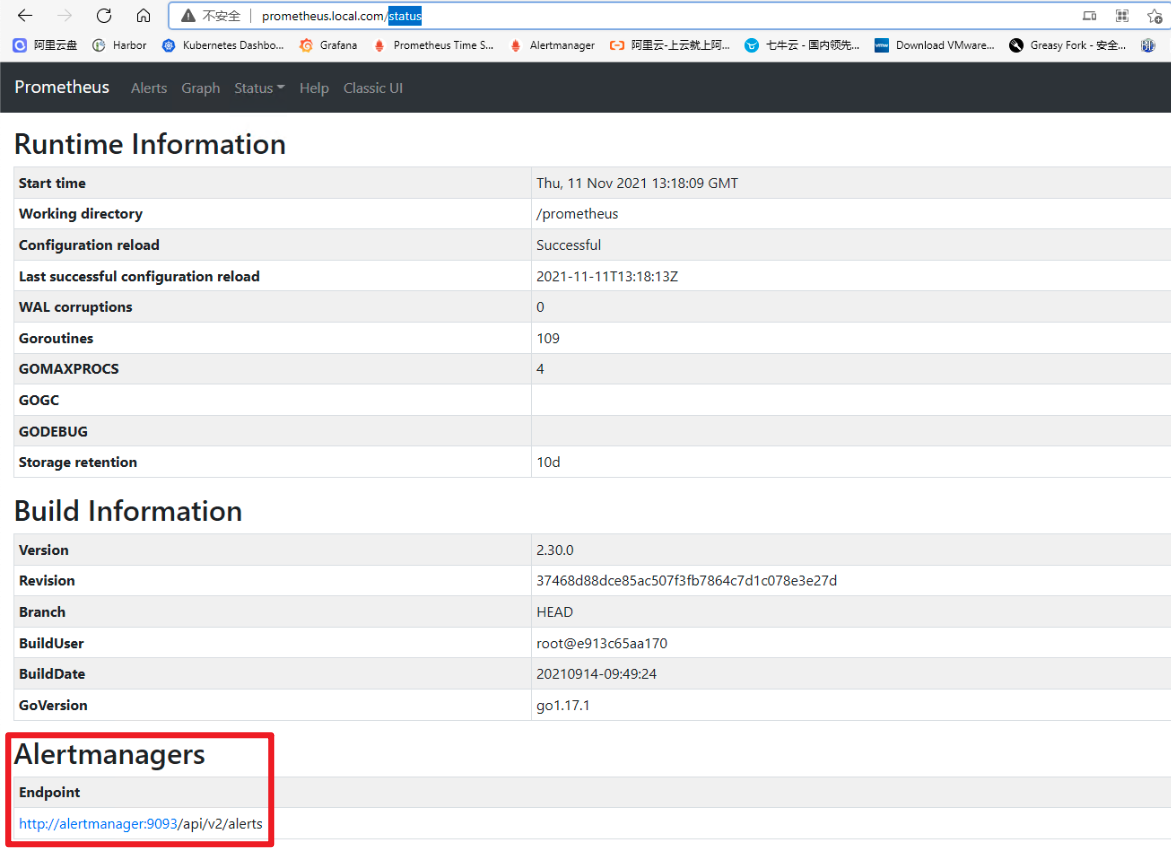This screenshot has height=850, width=1171.
Task: Click the BuildDate value 20210914-09:49:24
Action: tap(596, 674)
